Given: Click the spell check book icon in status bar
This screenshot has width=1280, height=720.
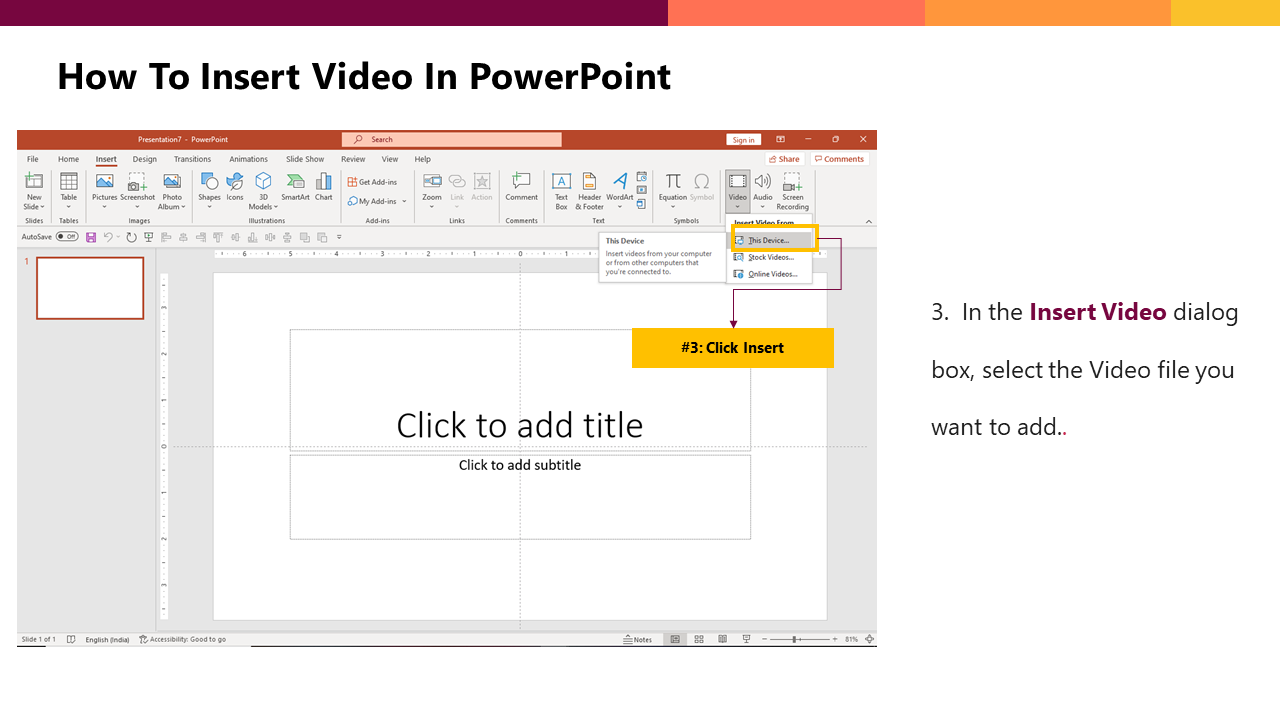Looking at the screenshot, I should pos(71,639).
